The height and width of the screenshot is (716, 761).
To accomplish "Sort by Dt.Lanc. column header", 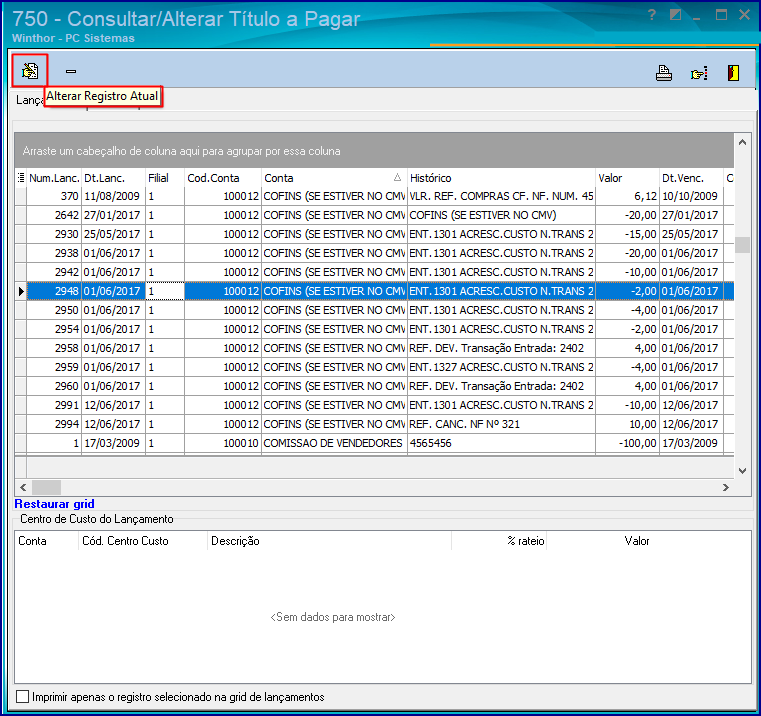I will point(114,178).
